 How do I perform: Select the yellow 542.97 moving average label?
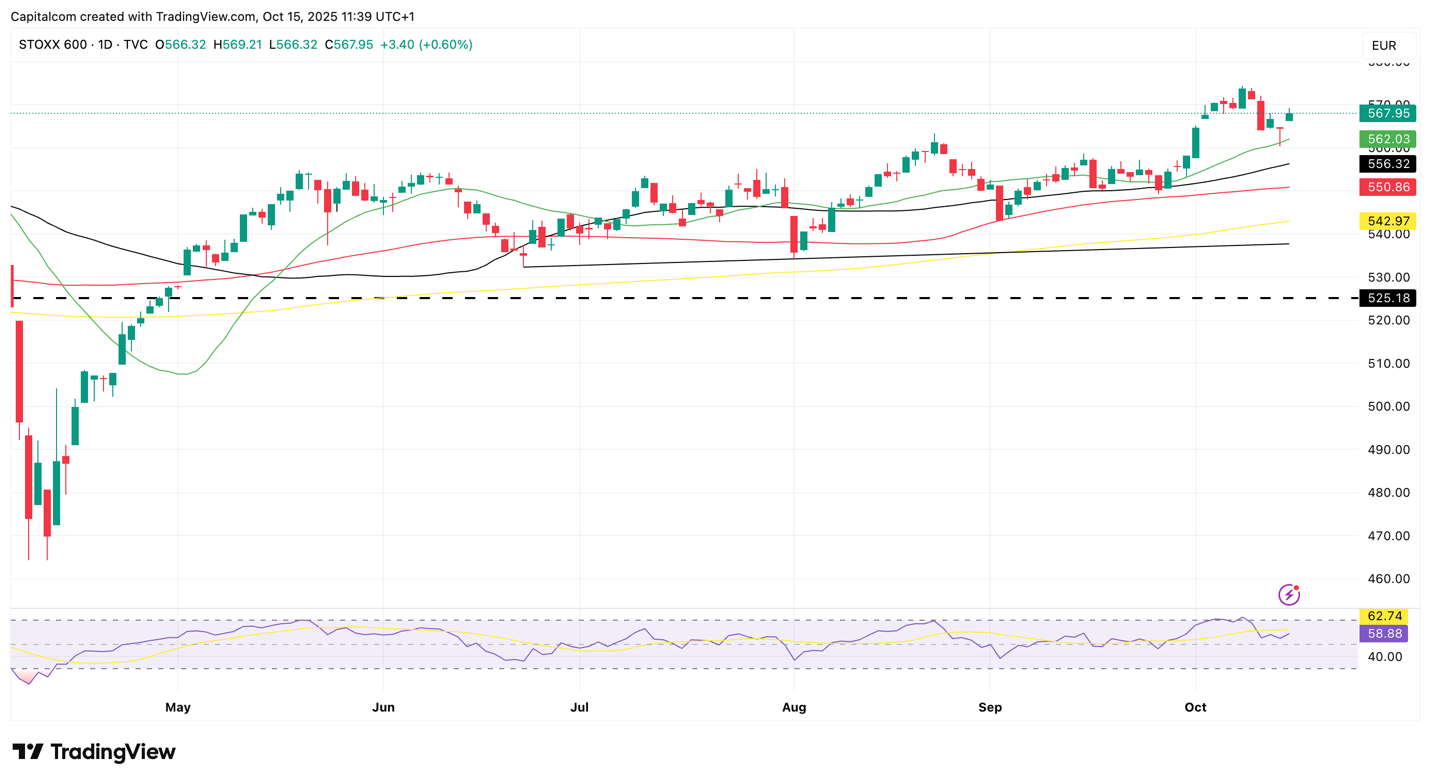click(1387, 221)
